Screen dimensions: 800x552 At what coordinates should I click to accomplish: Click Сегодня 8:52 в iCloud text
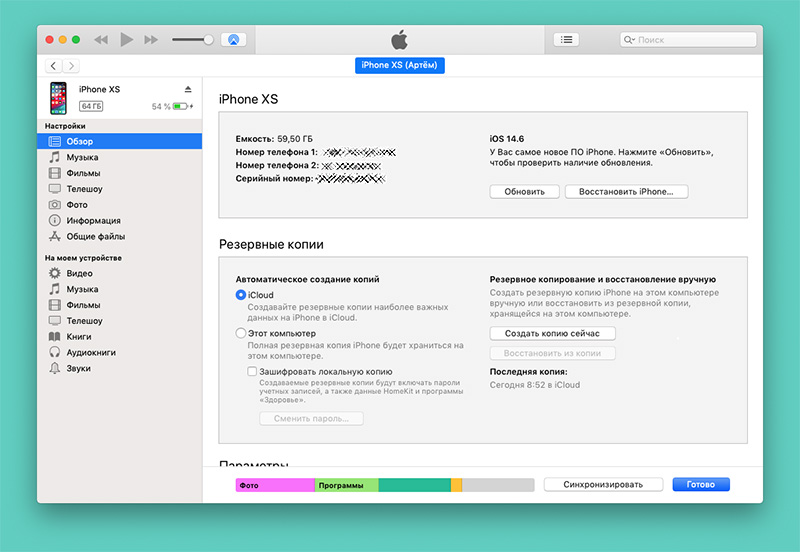(x=535, y=385)
